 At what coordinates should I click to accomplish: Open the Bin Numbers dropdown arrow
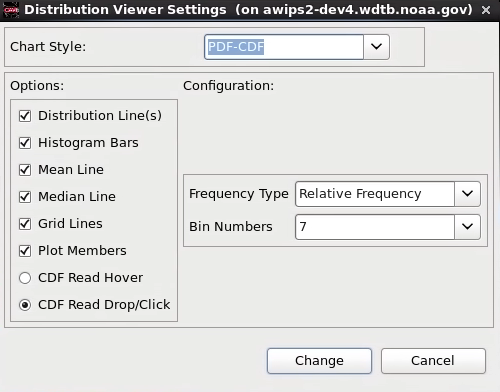[x=467, y=227]
